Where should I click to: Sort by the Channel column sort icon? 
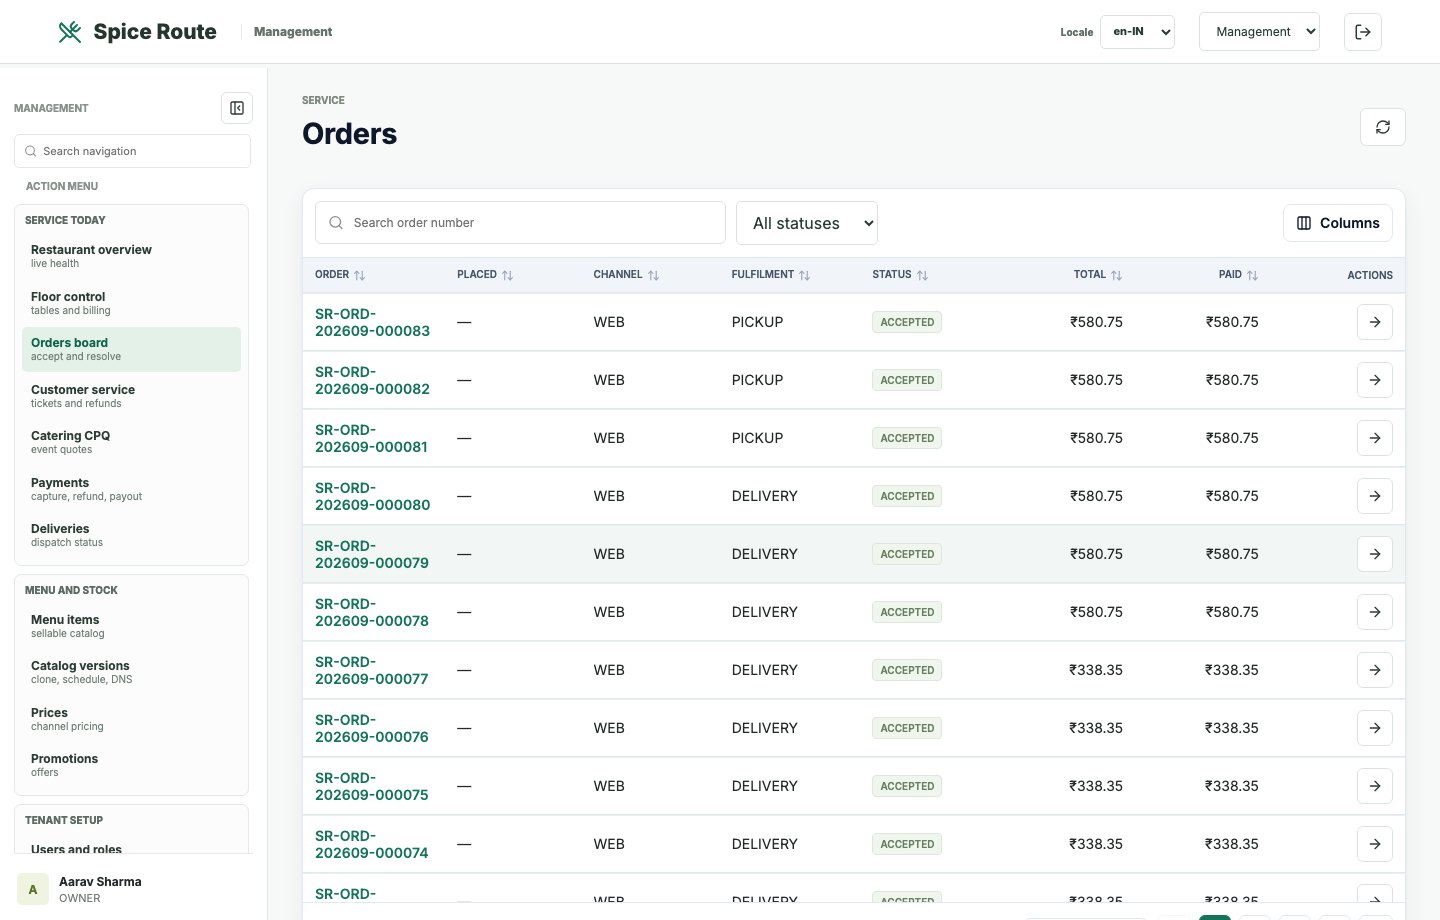(654, 275)
